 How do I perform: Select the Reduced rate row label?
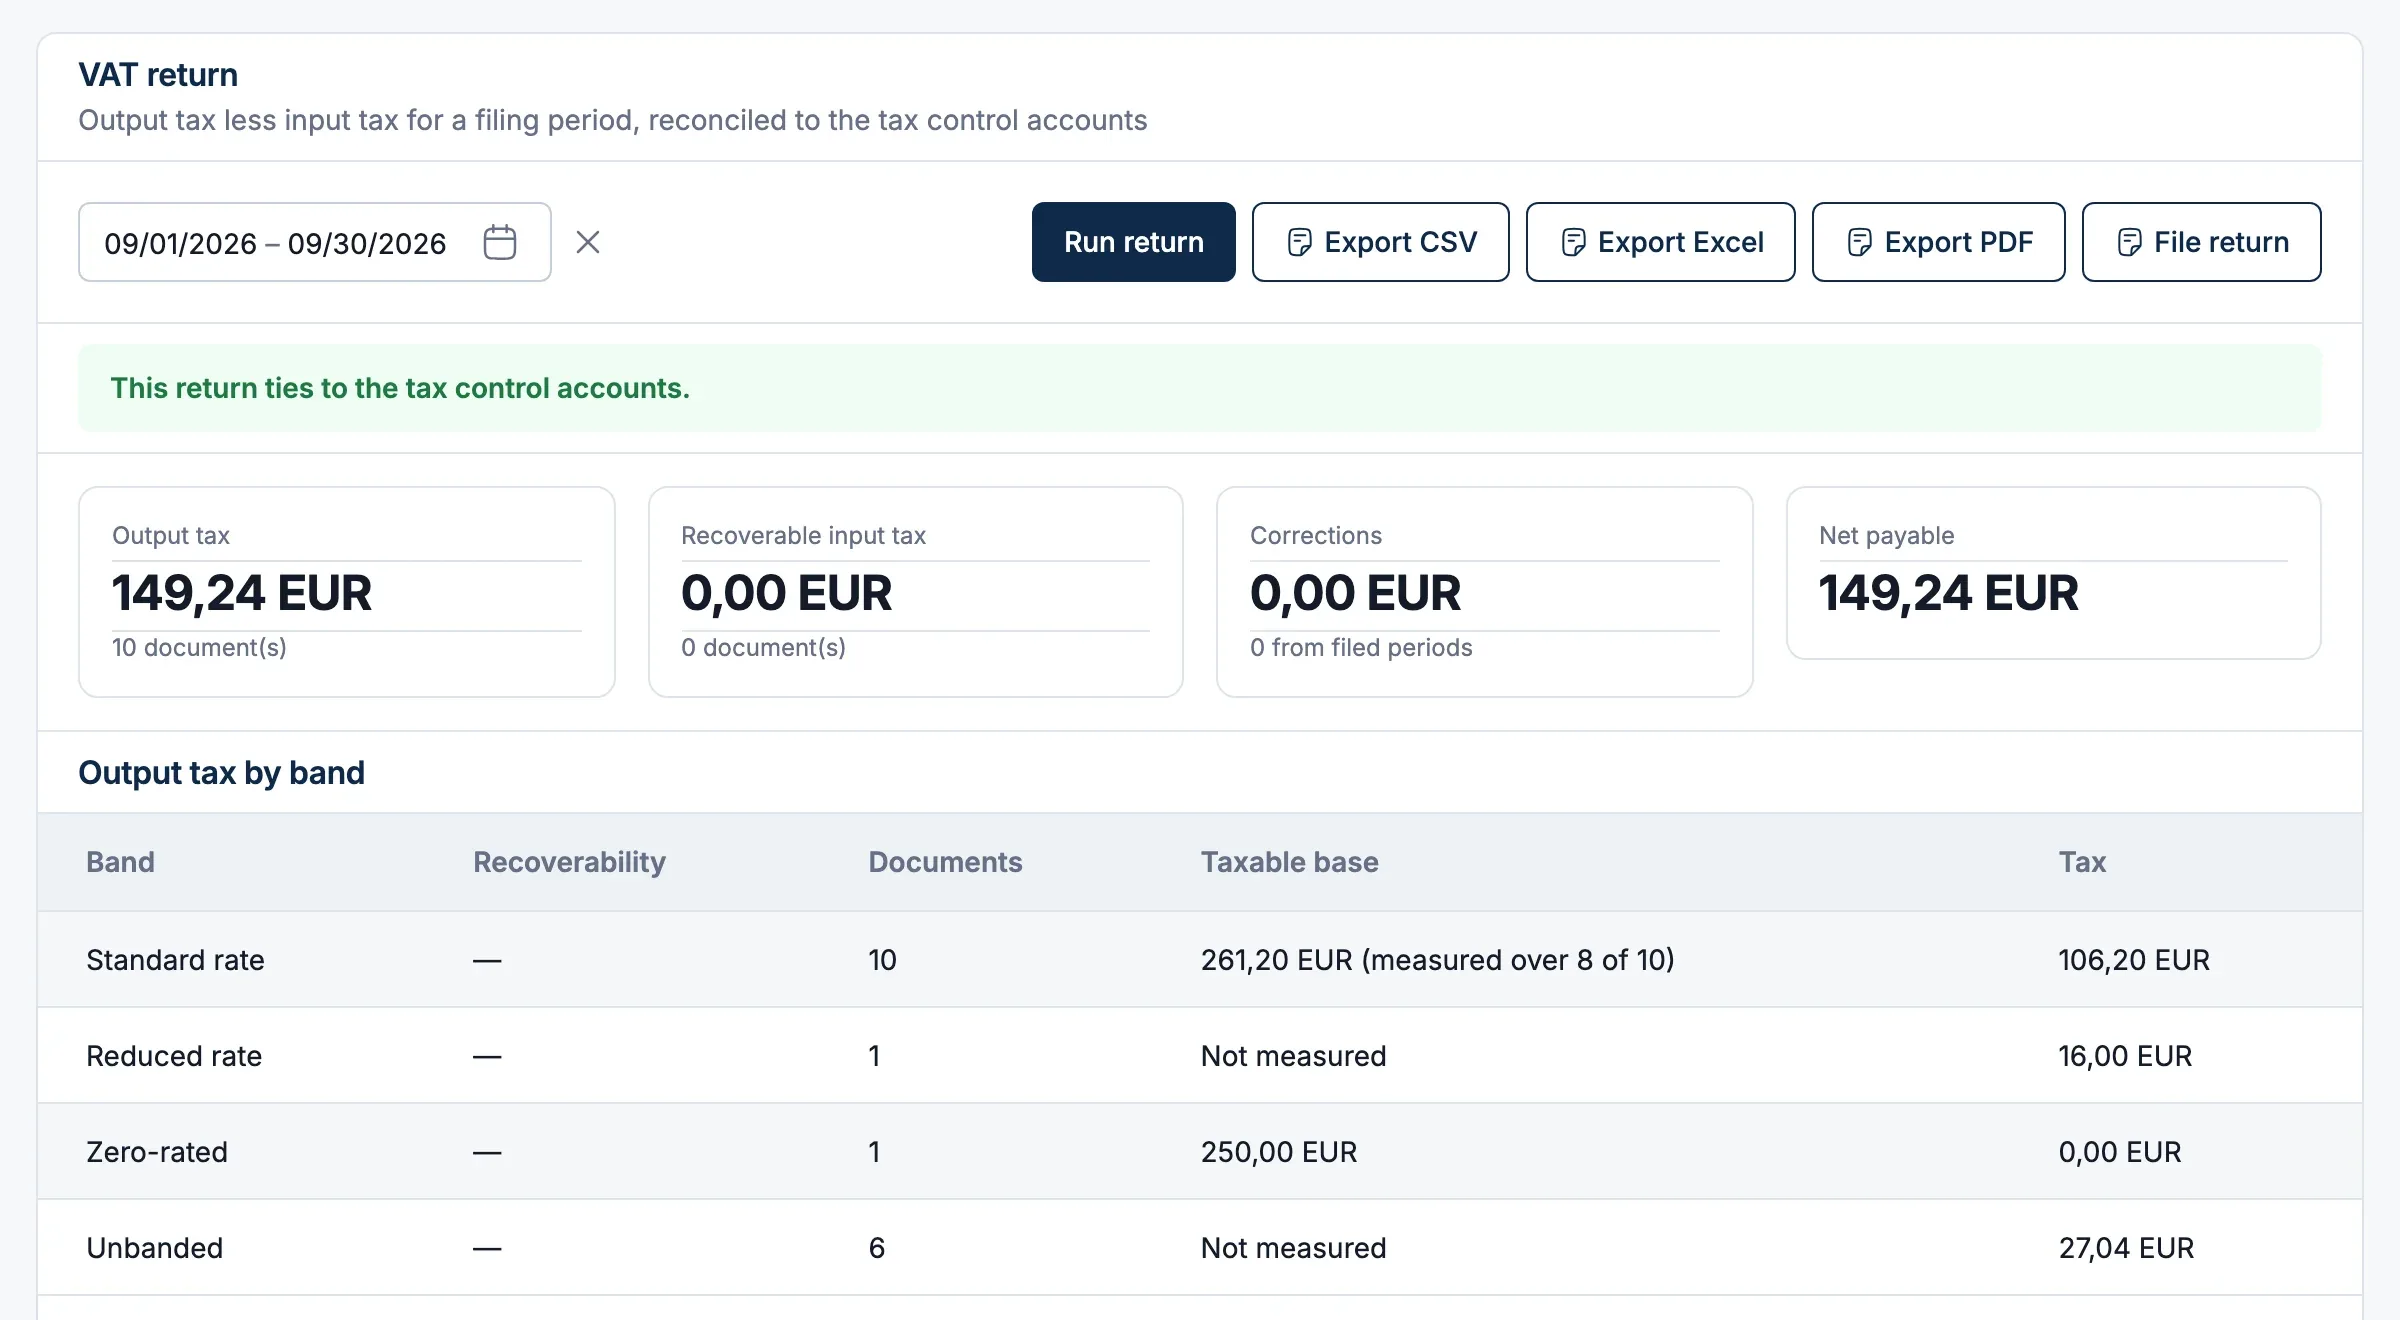(174, 1056)
